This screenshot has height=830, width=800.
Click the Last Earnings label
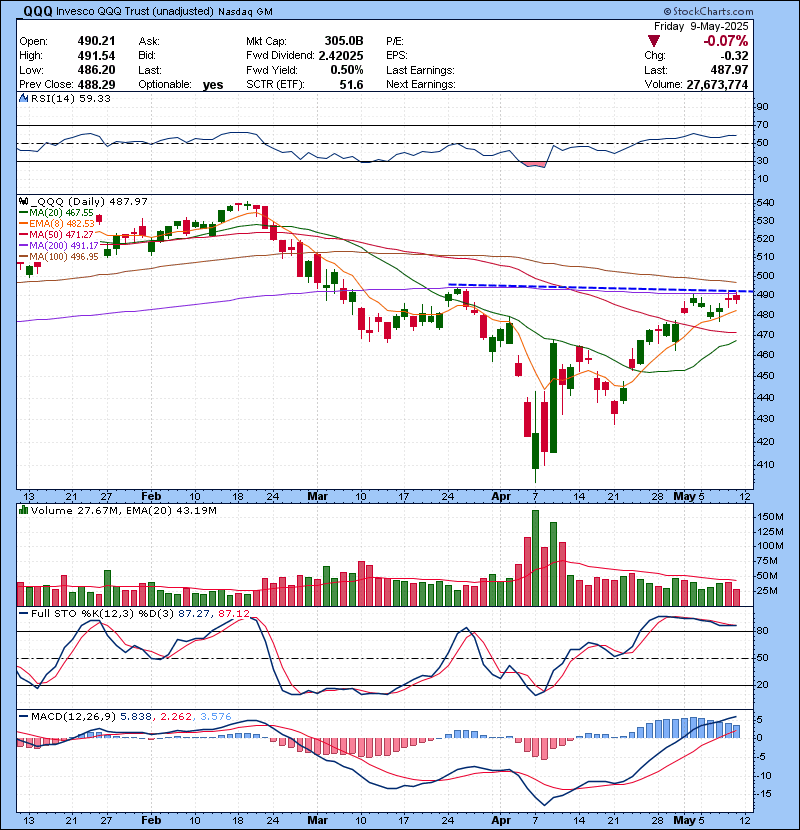(420, 70)
